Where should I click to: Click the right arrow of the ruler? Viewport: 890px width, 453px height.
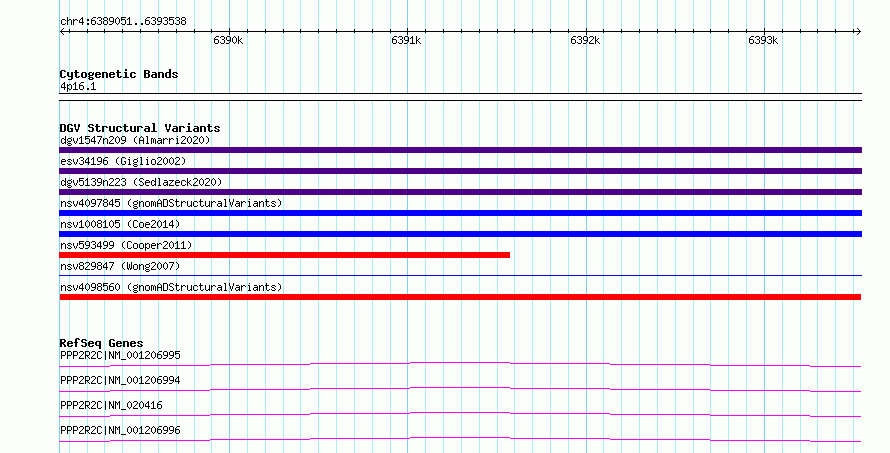858,32
